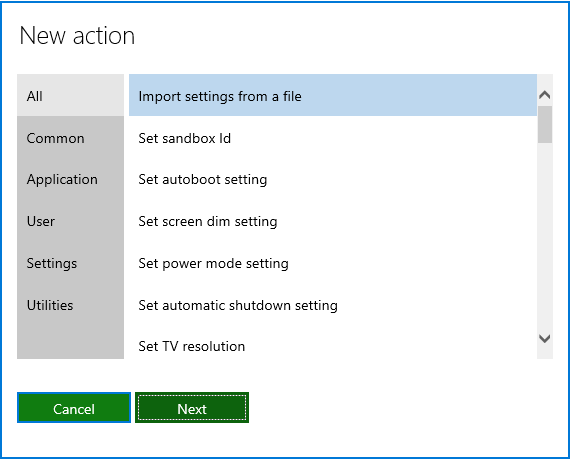Pick the Set sandbox Id action
Screen dimensions: 570x459
pos(333,138)
